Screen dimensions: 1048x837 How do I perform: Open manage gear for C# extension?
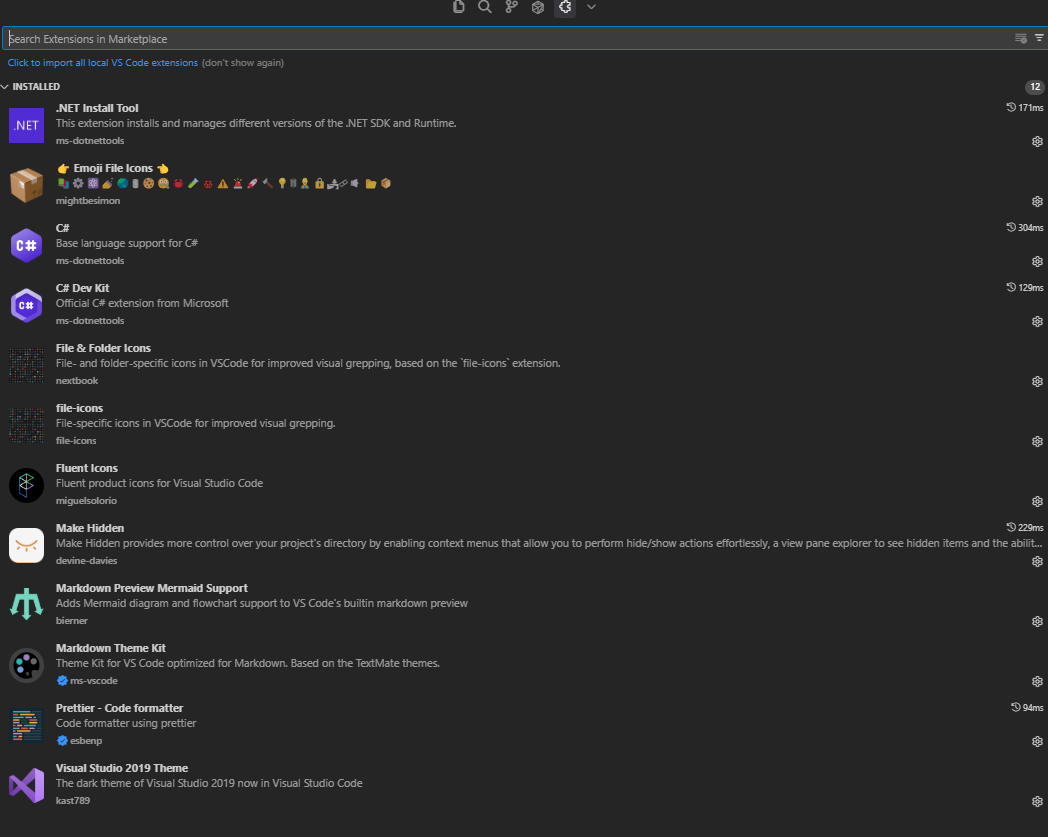(1037, 261)
